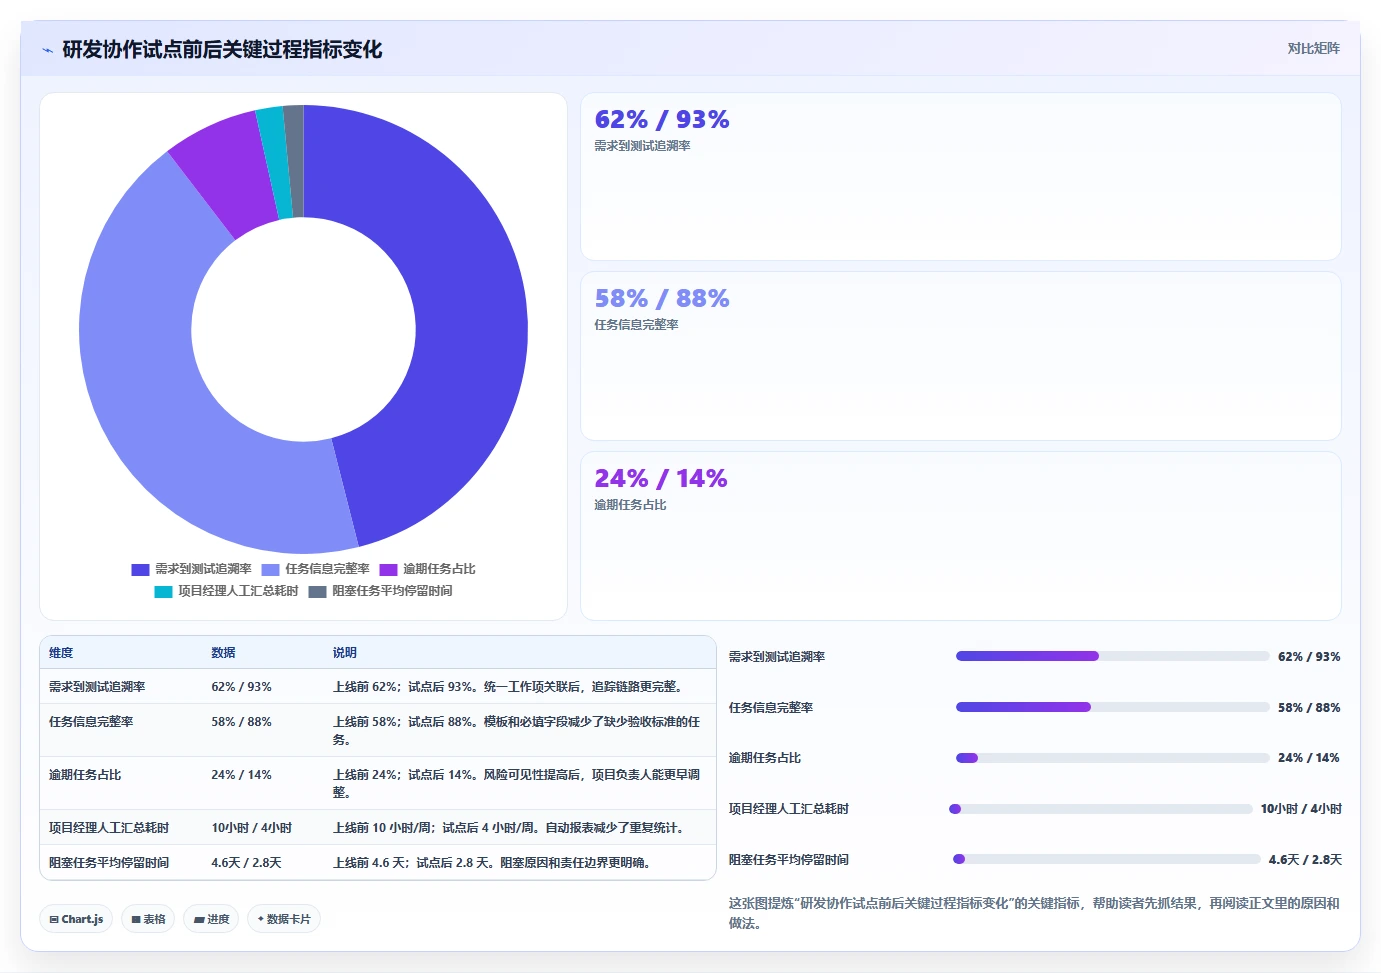Viewport: 1381px width, 973px height.
Task: Toggle 任务信息完整率 legend entry in chart
Action: [315, 569]
